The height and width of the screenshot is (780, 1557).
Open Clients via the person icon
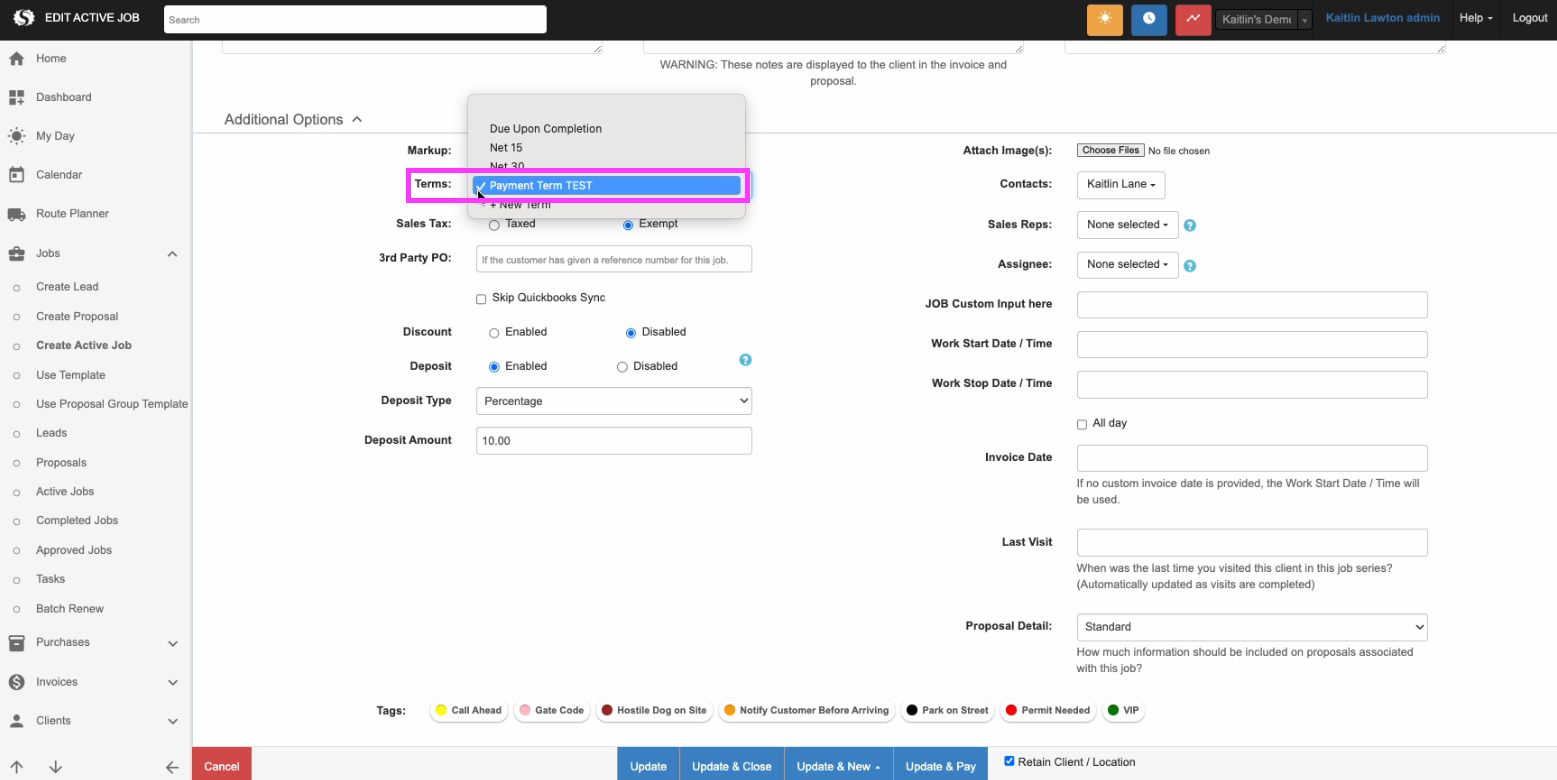tap(15, 720)
